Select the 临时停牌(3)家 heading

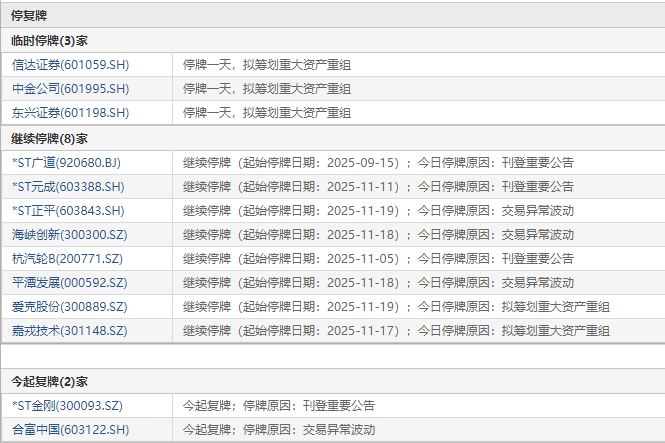click(49, 41)
